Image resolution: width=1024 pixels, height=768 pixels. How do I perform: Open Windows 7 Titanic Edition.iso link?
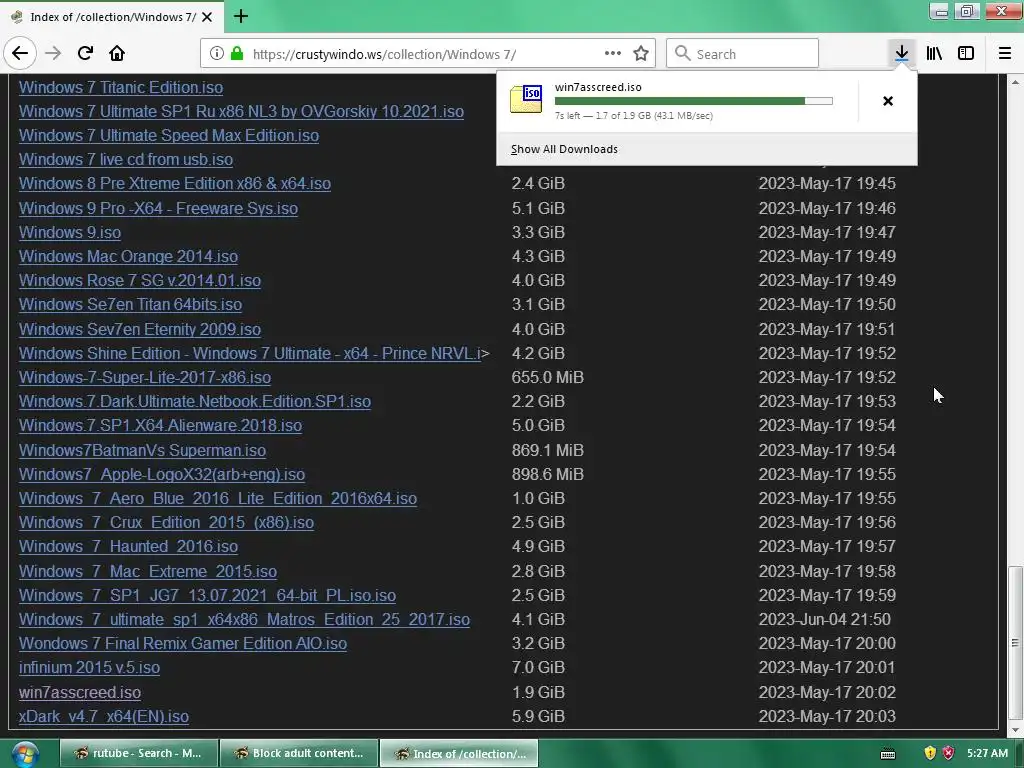coord(121,88)
